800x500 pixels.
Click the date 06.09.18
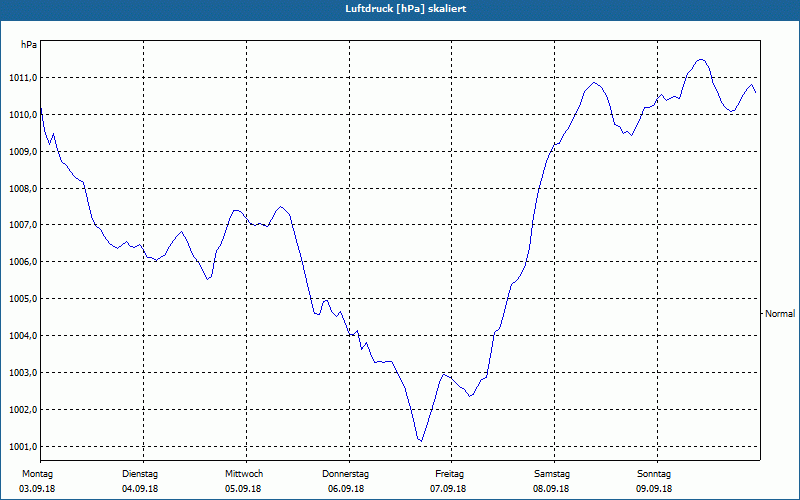[x=346, y=489]
